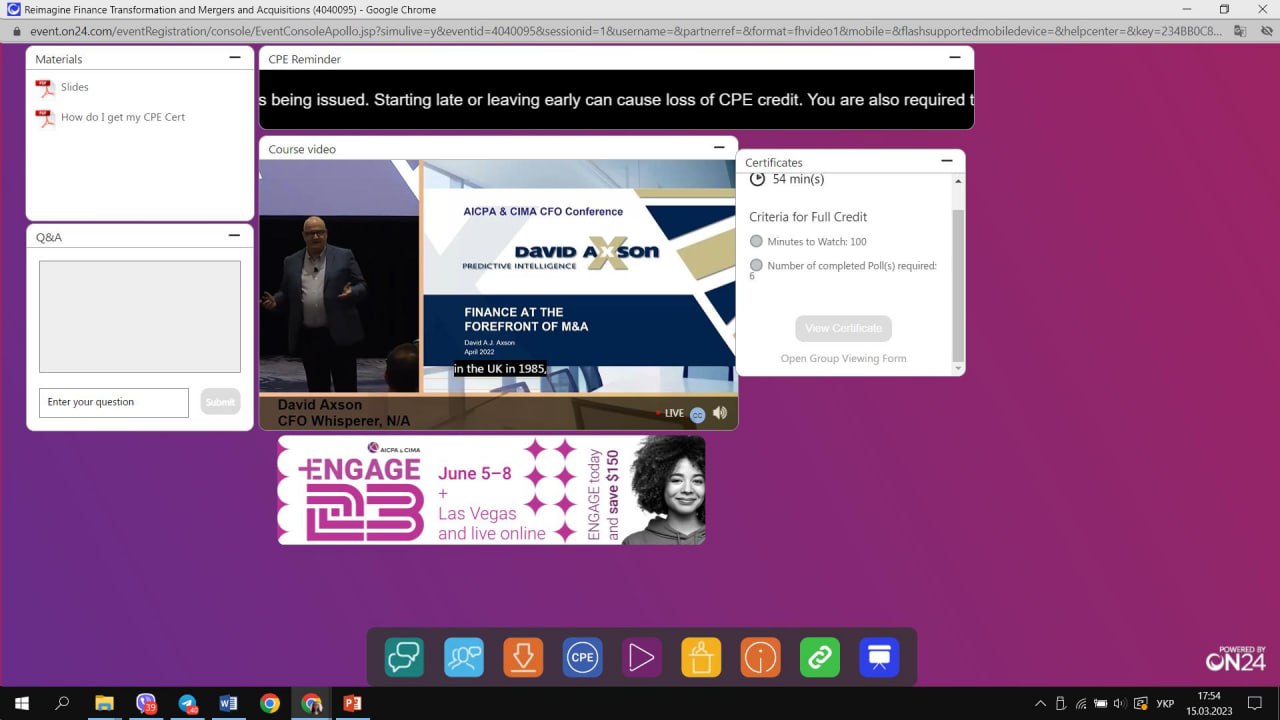This screenshot has height=720, width=1280.
Task: Click the completed Polls required criteria indicator
Action: pos(756,265)
